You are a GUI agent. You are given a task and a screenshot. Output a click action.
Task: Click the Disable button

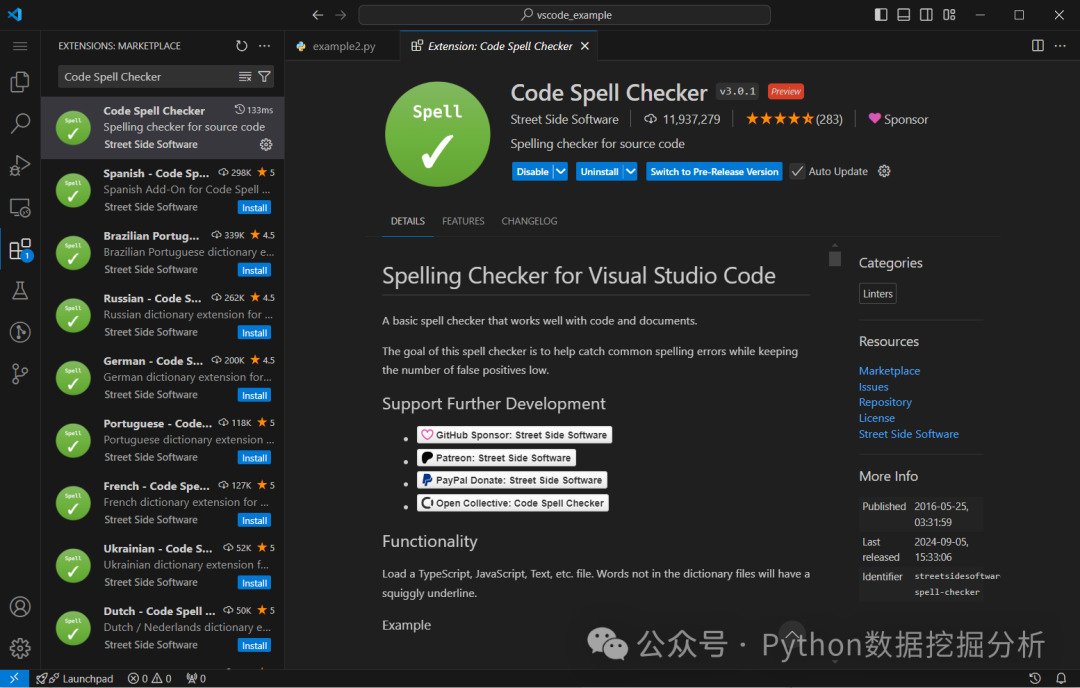point(532,171)
